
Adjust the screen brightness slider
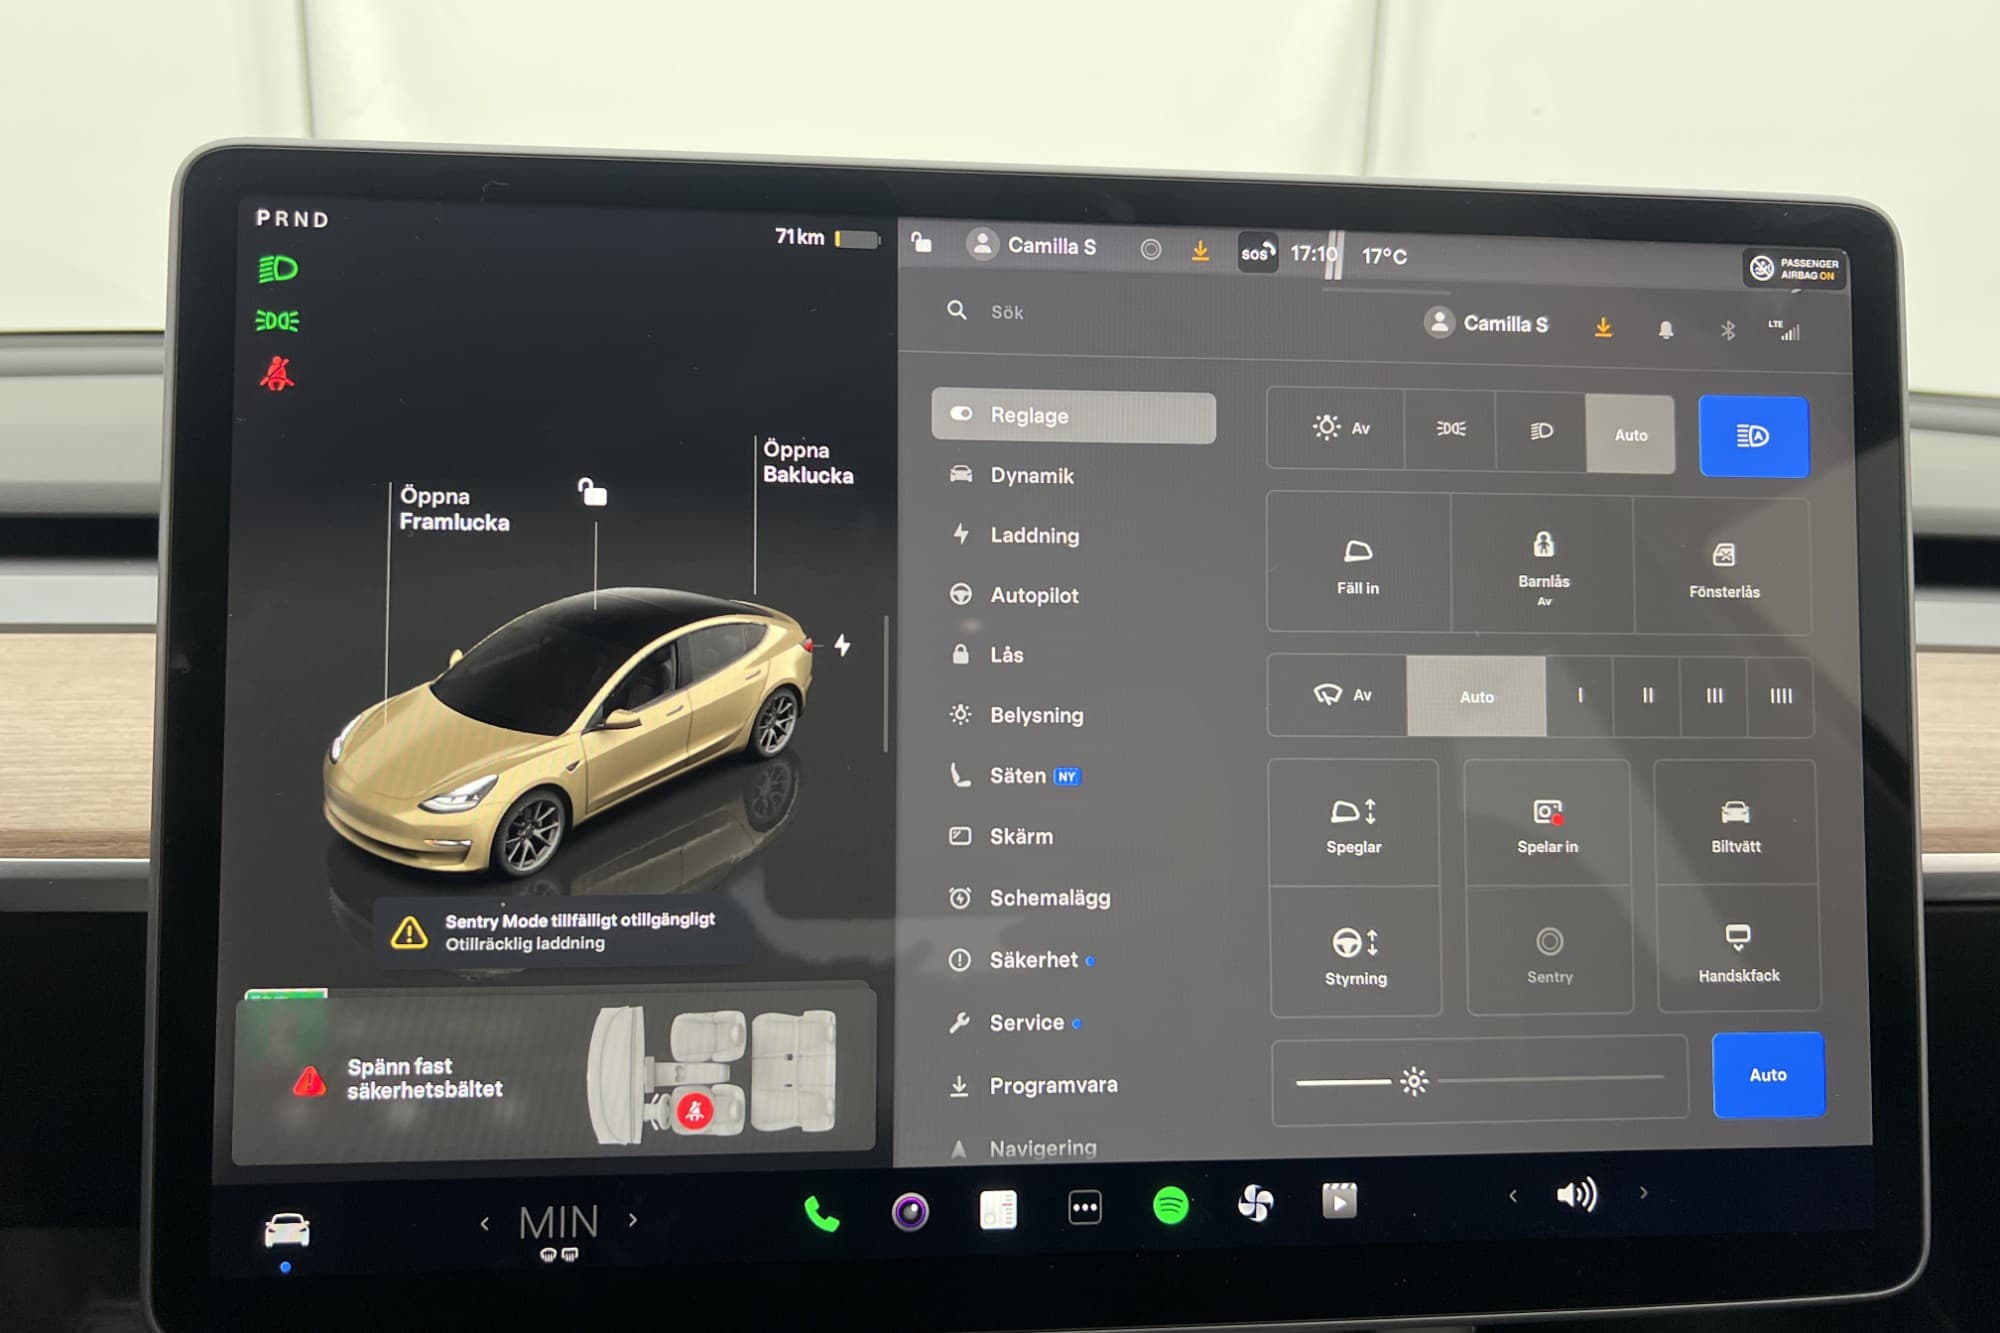tap(1480, 1080)
